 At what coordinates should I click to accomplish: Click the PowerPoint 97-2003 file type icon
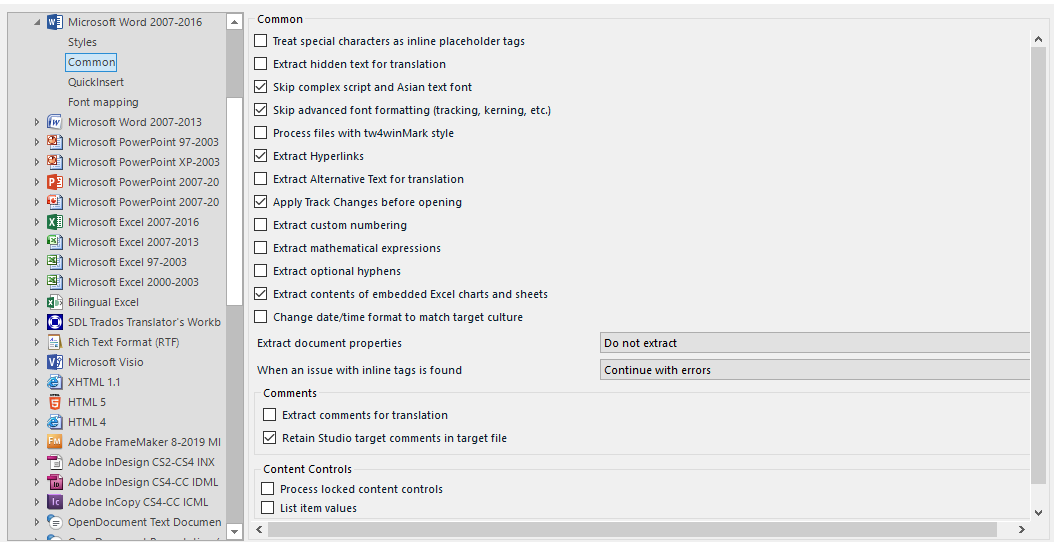55,142
